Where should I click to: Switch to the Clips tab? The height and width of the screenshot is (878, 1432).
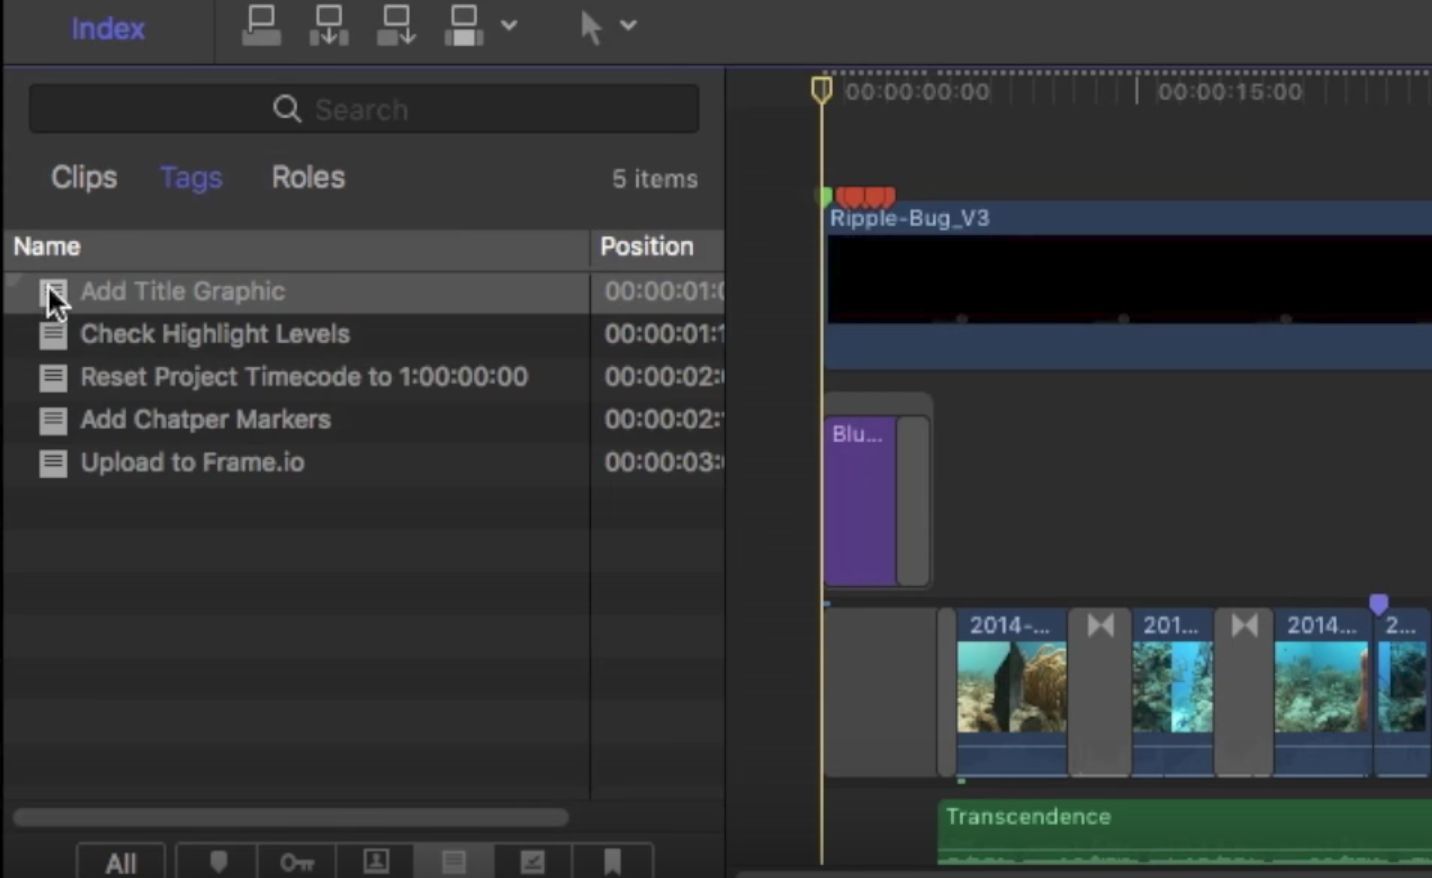pyautogui.click(x=84, y=177)
